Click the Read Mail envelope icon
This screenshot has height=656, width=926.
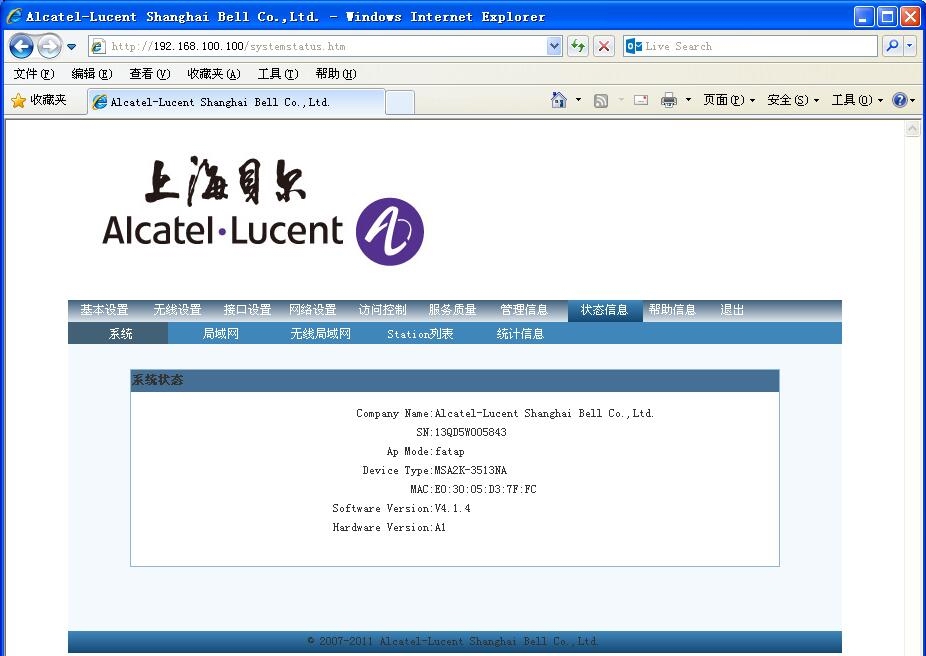click(x=641, y=100)
